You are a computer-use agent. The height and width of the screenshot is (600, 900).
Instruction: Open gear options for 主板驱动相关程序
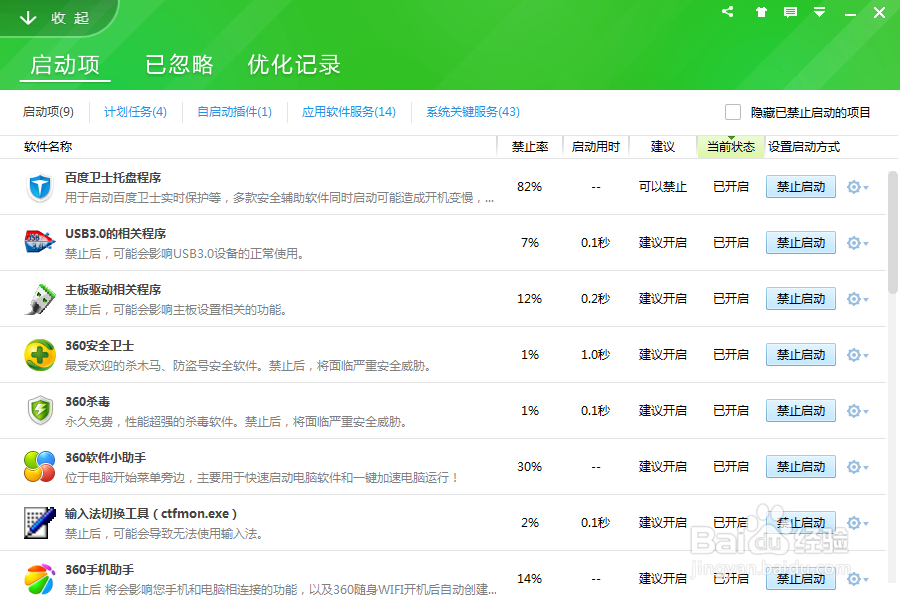pyautogui.click(x=858, y=299)
